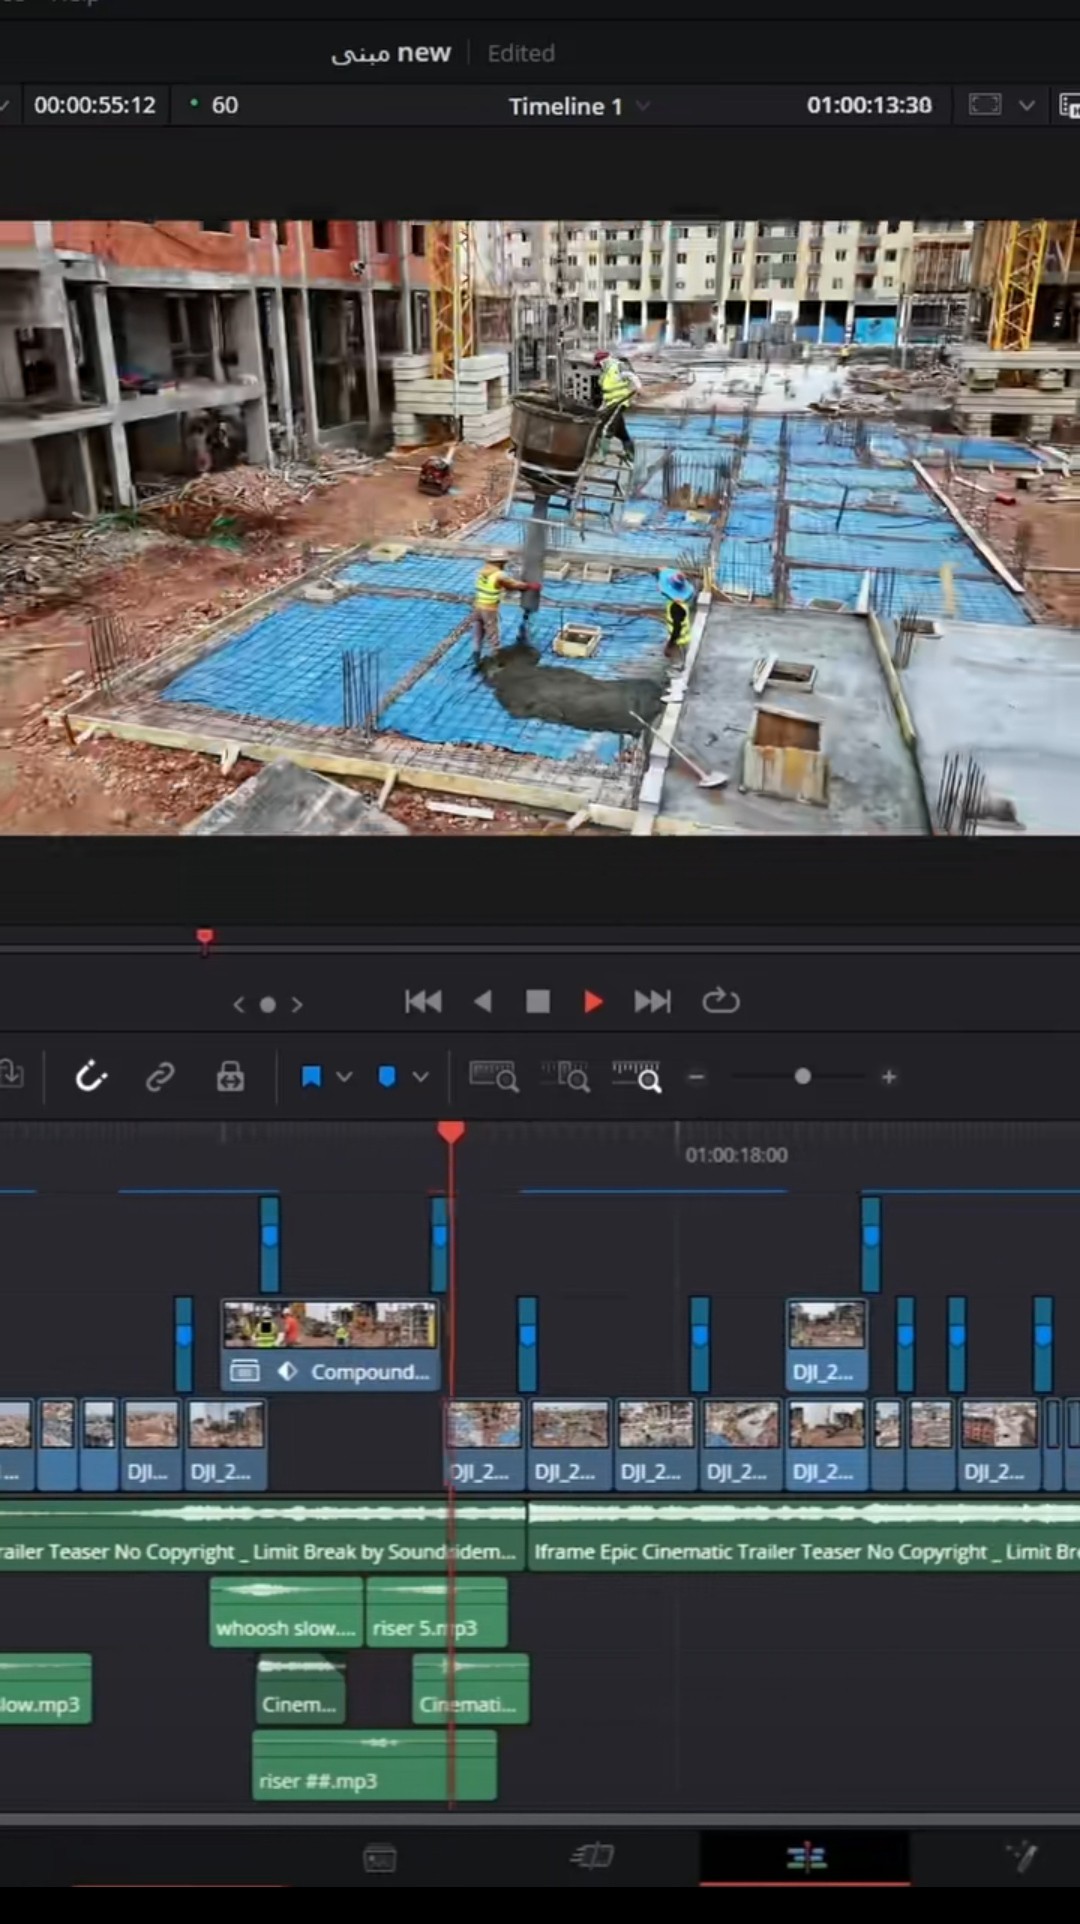Click the compound clip type icon

coord(245,1371)
